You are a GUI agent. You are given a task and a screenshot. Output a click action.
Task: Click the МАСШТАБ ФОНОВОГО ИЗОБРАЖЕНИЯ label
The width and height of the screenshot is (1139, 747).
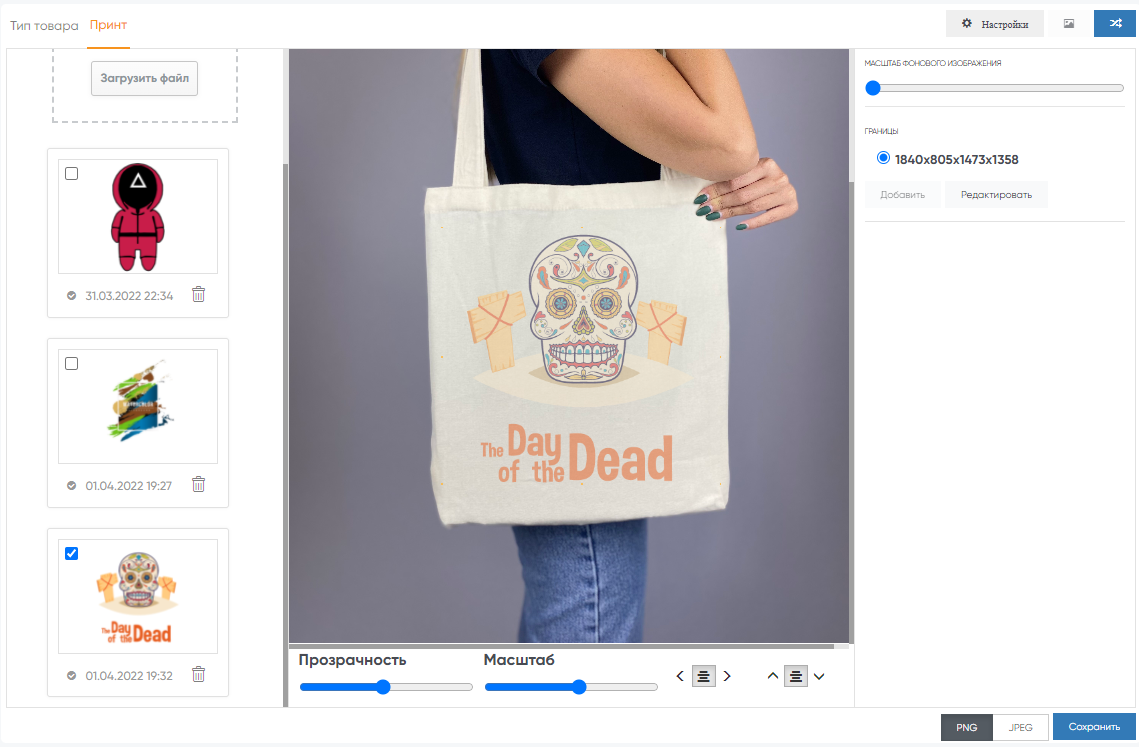point(933,63)
